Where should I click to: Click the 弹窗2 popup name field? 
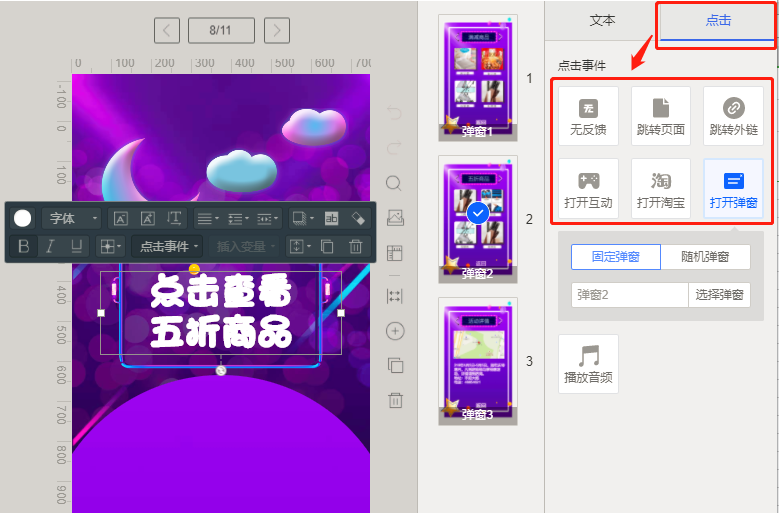coord(629,295)
